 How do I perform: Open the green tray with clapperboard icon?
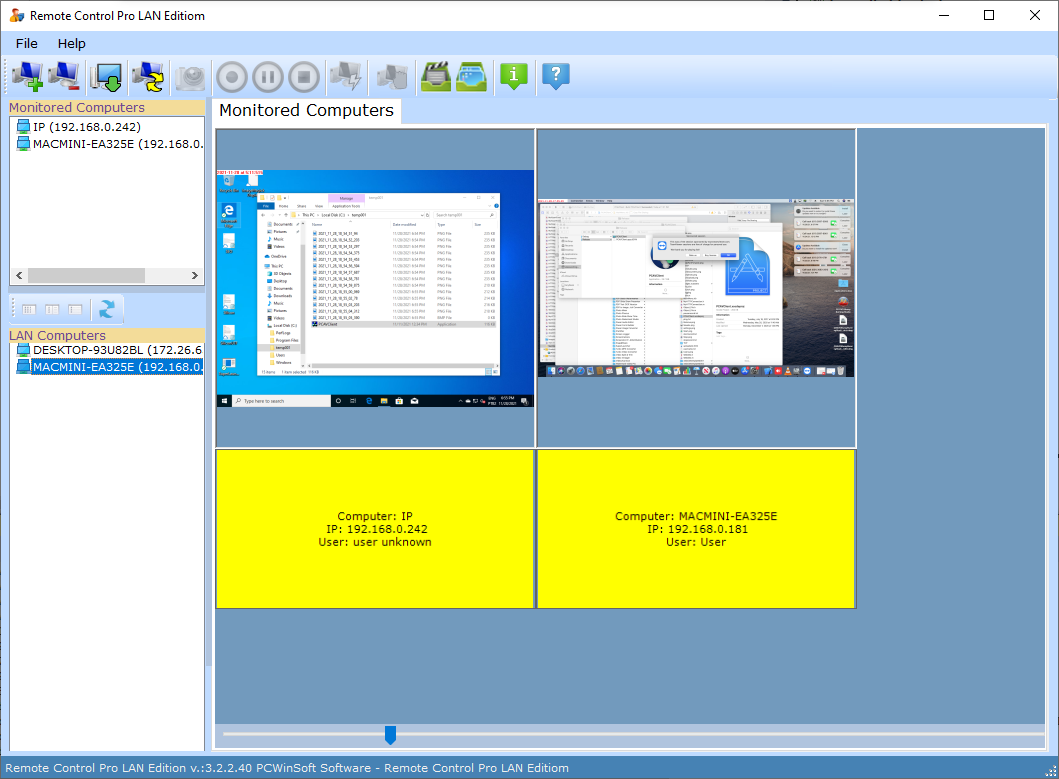click(x=436, y=76)
